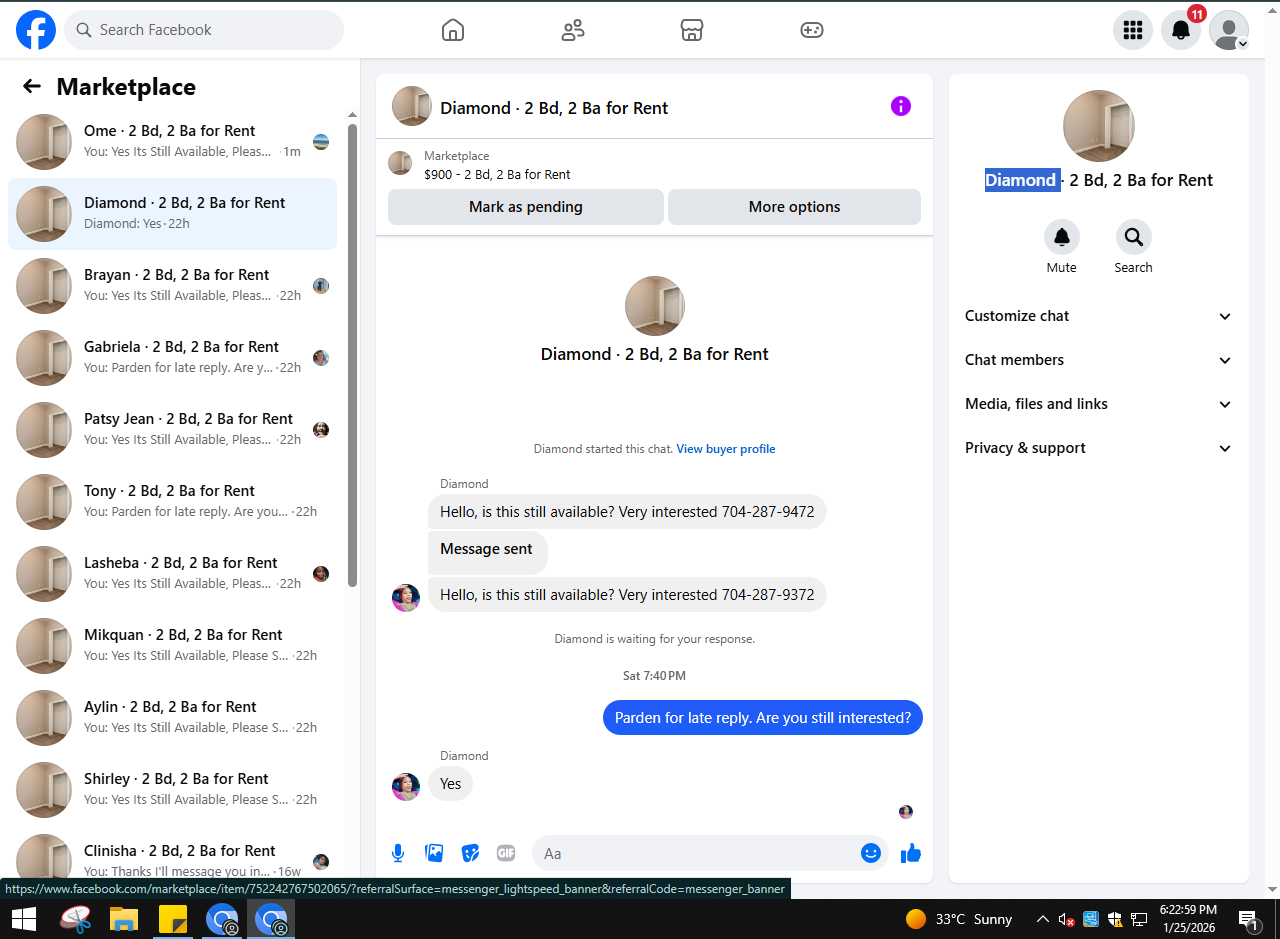Click the message ending 704-287-9372
This screenshot has height=939, width=1280.
627,595
